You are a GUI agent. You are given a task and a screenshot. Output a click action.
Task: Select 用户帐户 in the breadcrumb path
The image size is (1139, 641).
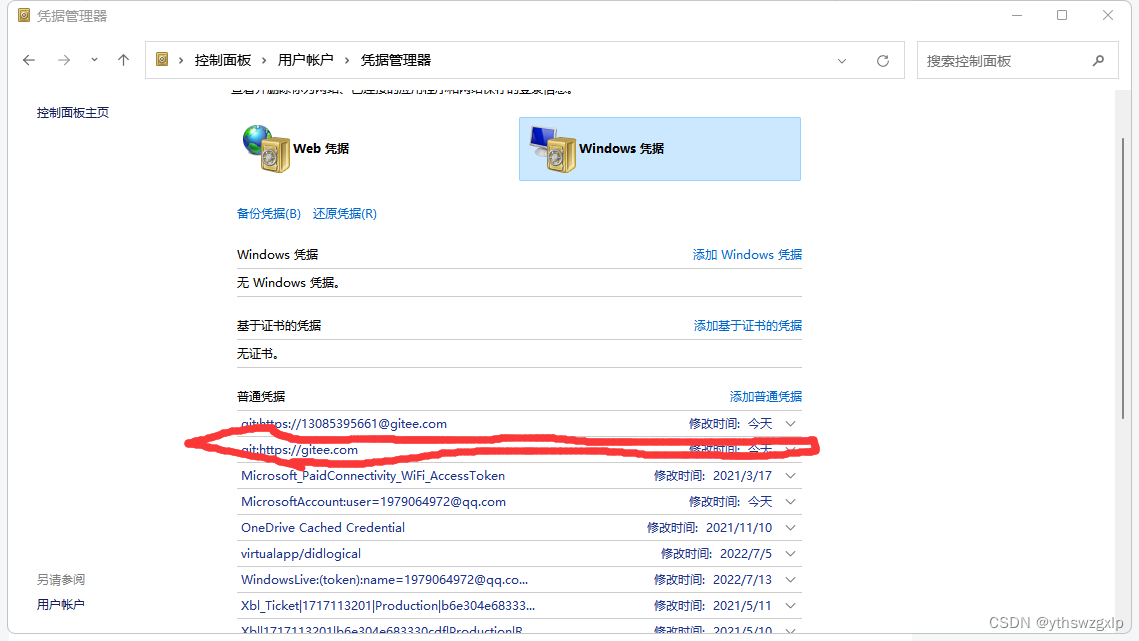[305, 60]
